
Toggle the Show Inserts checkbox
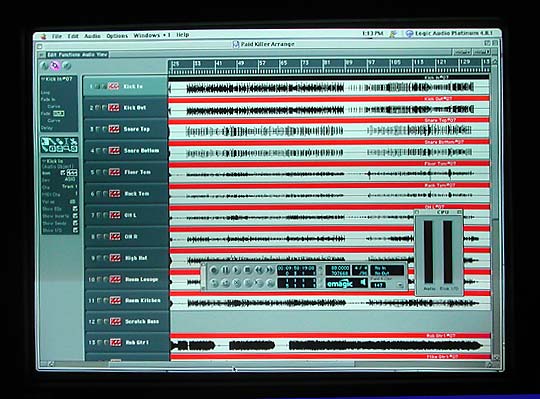coord(75,216)
